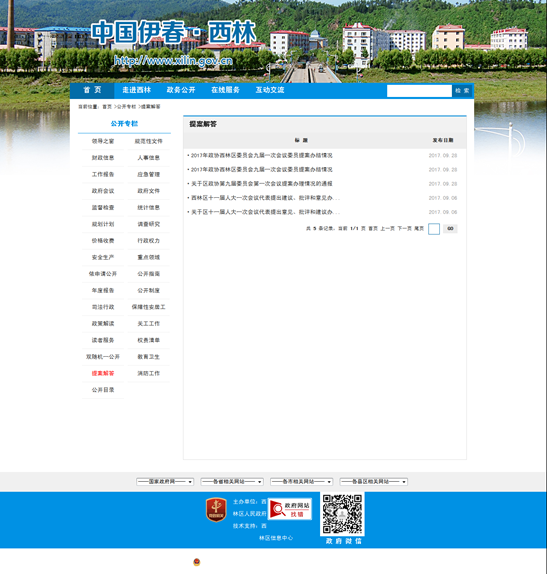
Task: Open the 互动交流 navigation item
Action: [x=270, y=90]
